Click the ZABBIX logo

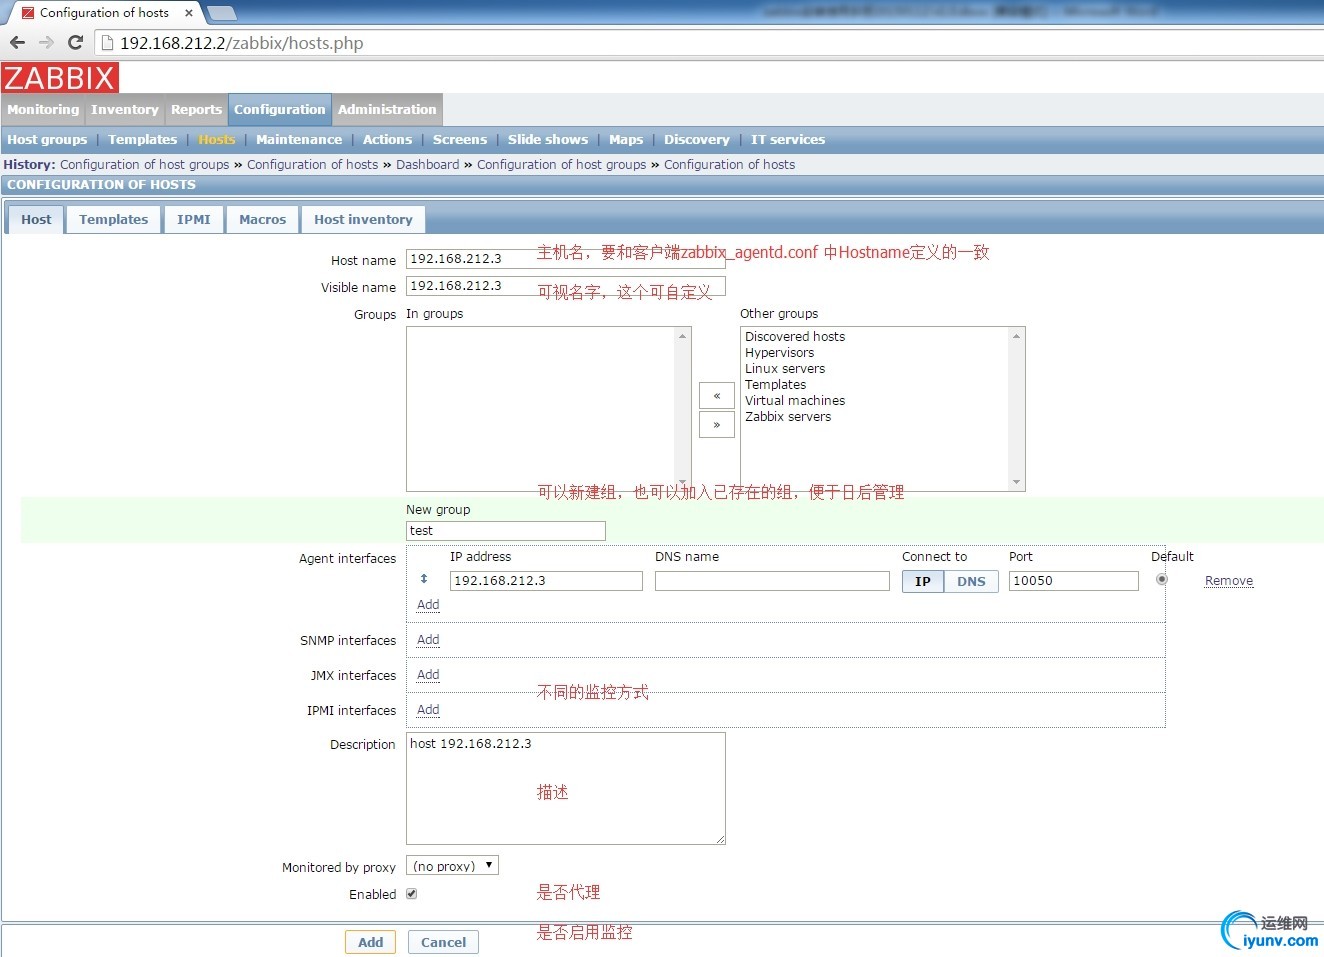pos(60,78)
